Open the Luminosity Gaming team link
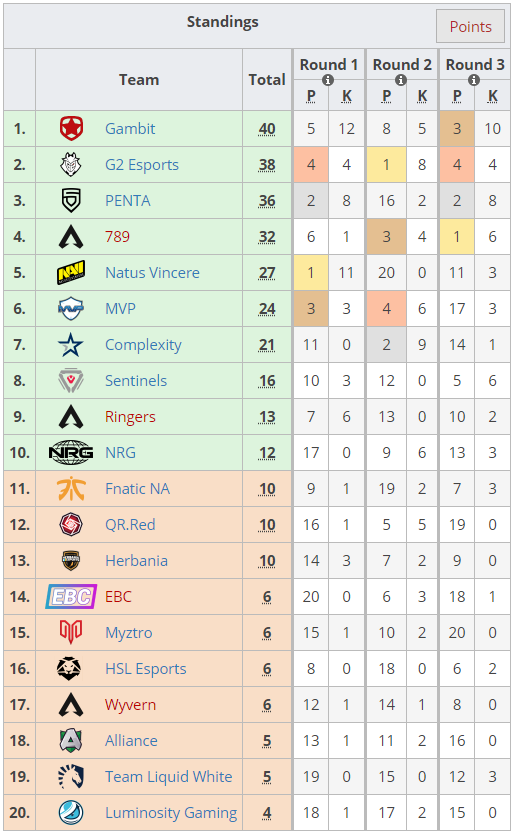This screenshot has height=831, width=516. tap(171, 812)
